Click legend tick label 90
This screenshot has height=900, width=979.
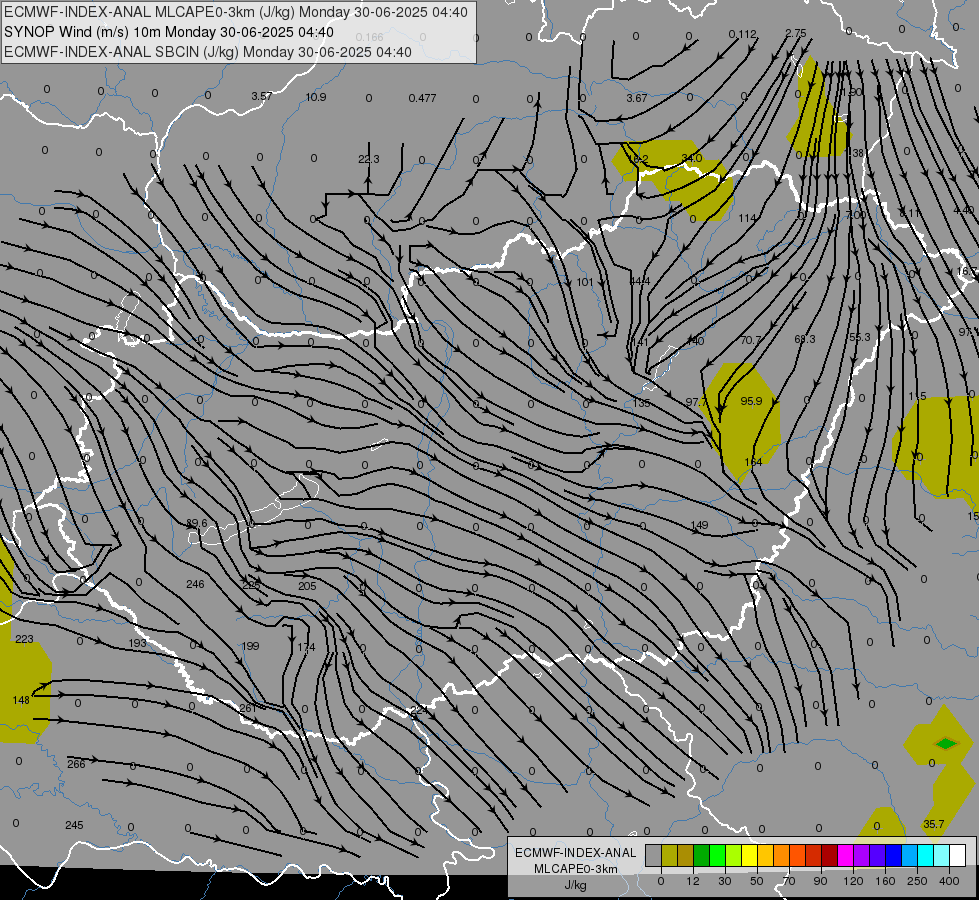click(820, 881)
